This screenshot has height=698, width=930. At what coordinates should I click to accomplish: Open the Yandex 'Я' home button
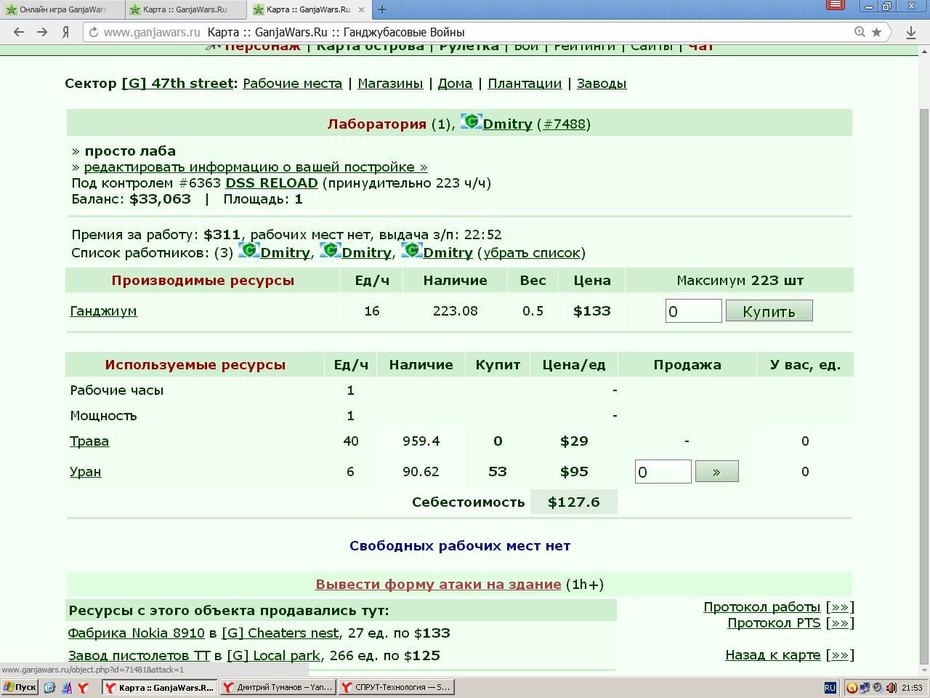pyautogui.click(x=65, y=32)
